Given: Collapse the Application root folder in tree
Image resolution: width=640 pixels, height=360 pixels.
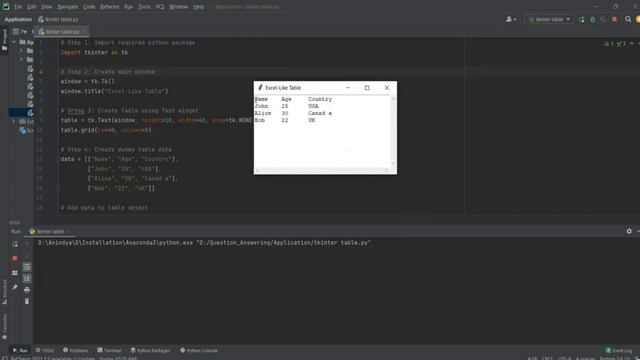Looking at the screenshot, I should [14, 42].
